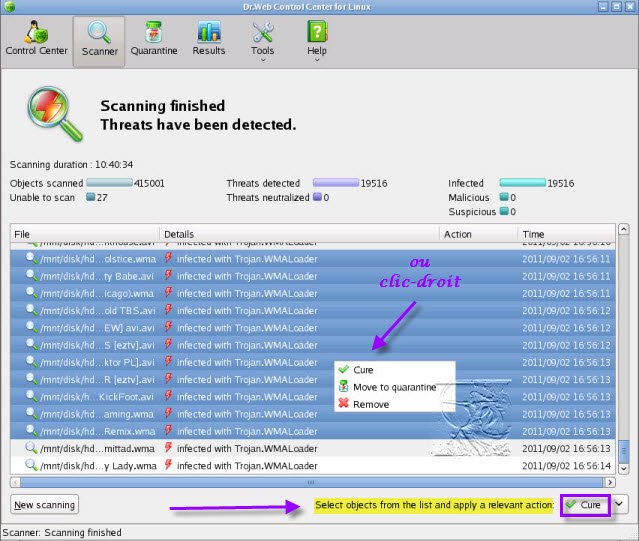639x541 pixels.
Task: Click the green check icon beside Cure
Action: pyautogui.click(x=344, y=369)
